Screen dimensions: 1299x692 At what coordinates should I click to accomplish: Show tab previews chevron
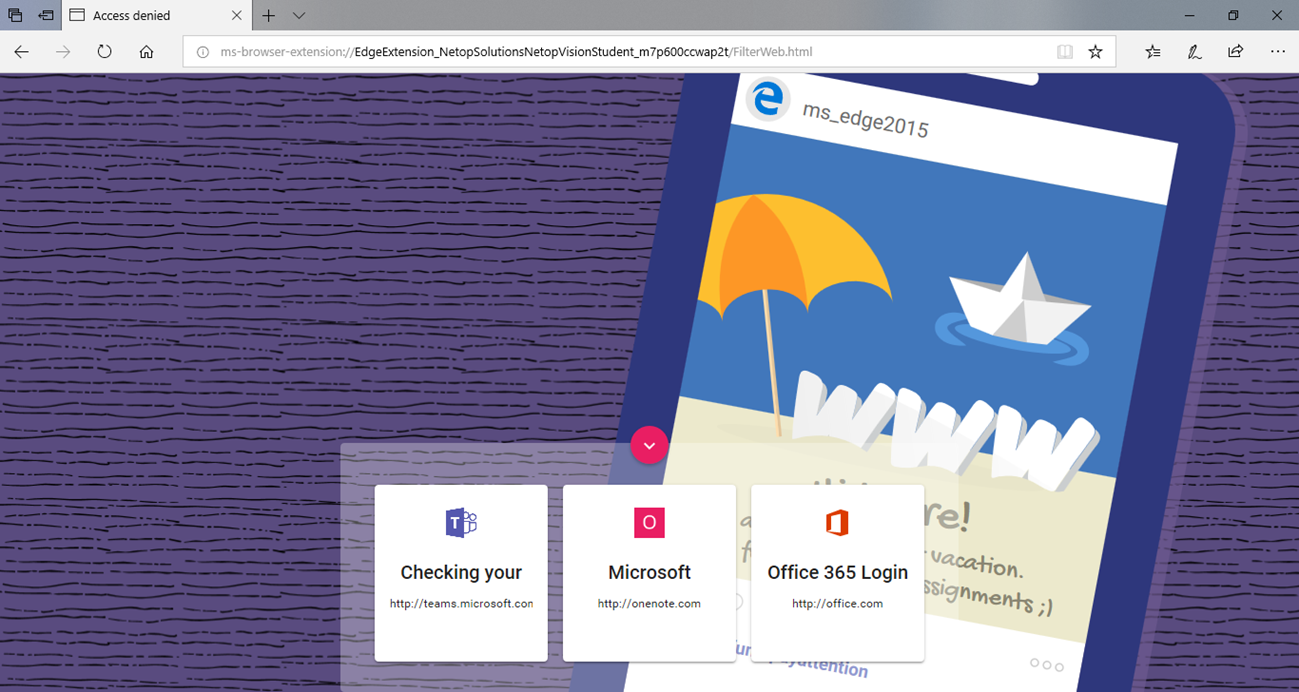(x=299, y=16)
